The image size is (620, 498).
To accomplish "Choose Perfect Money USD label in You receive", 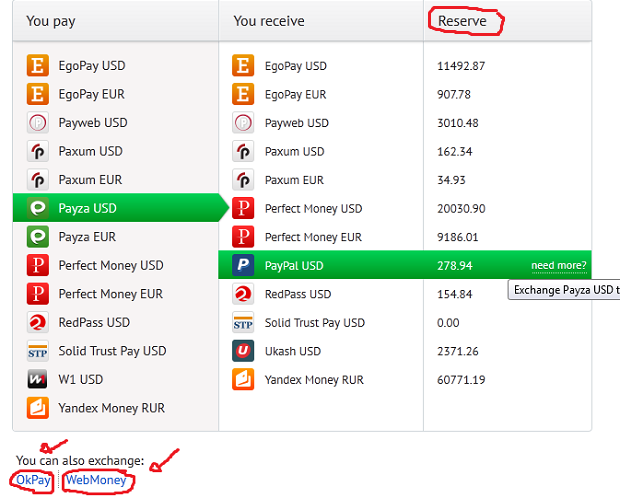I will tap(314, 209).
